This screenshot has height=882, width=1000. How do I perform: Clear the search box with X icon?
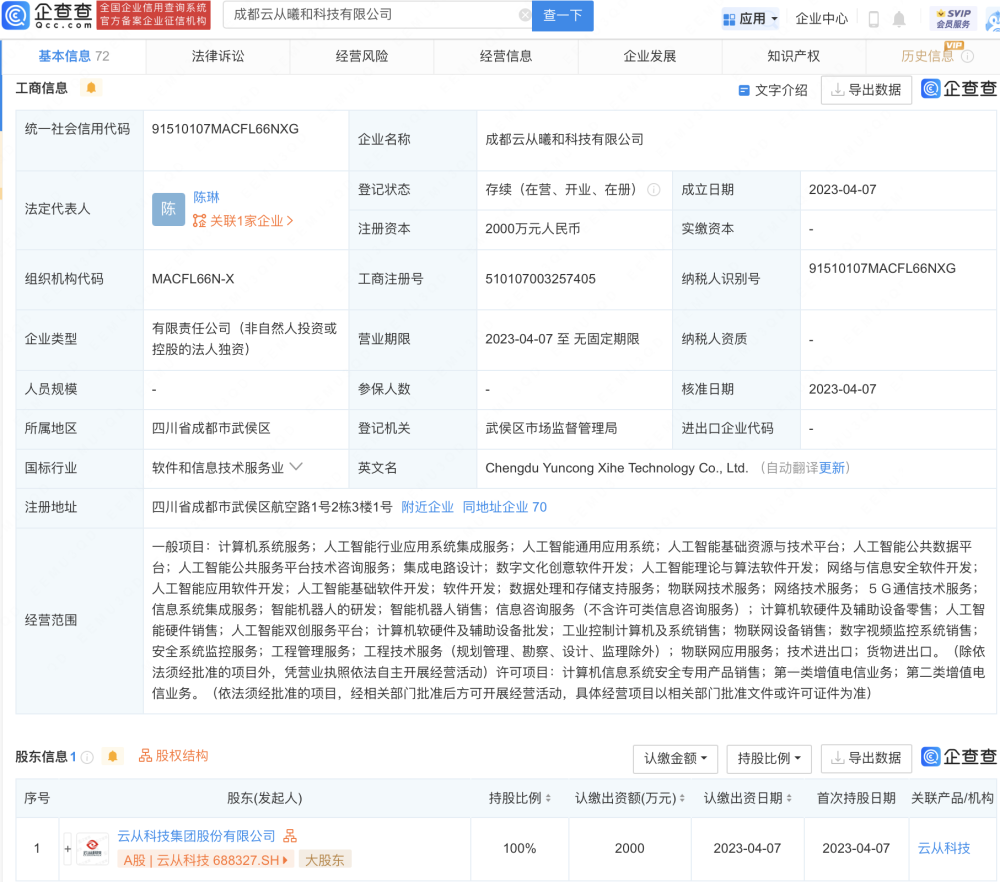coord(524,15)
